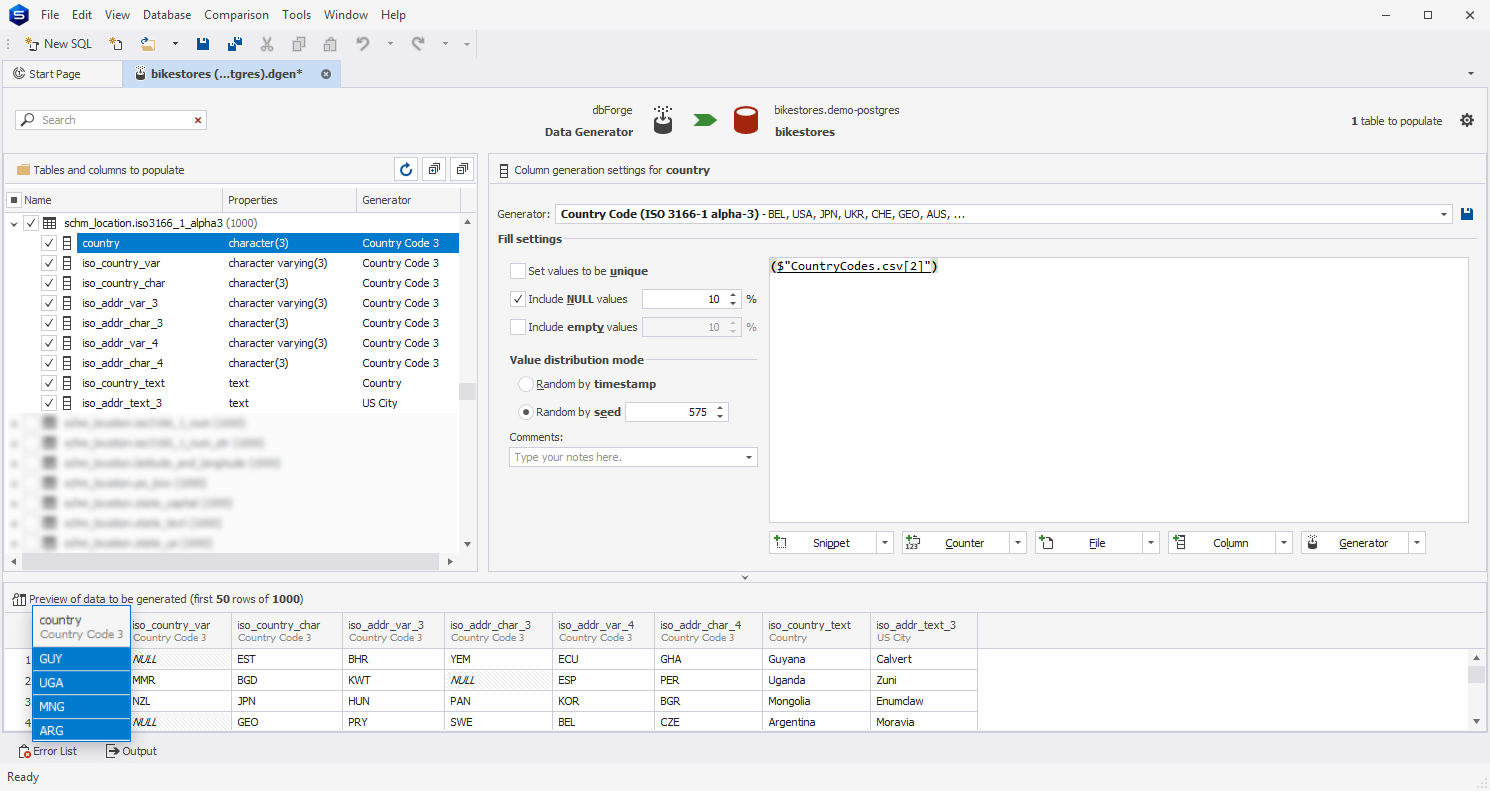The width and height of the screenshot is (1490, 791).
Task: Click the Counter button
Action: click(x=955, y=543)
